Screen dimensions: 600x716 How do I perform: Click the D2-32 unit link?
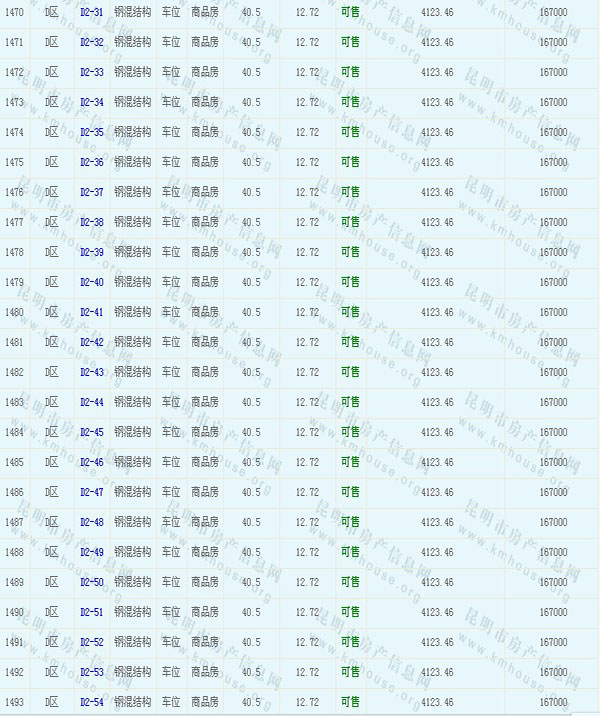pos(91,42)
